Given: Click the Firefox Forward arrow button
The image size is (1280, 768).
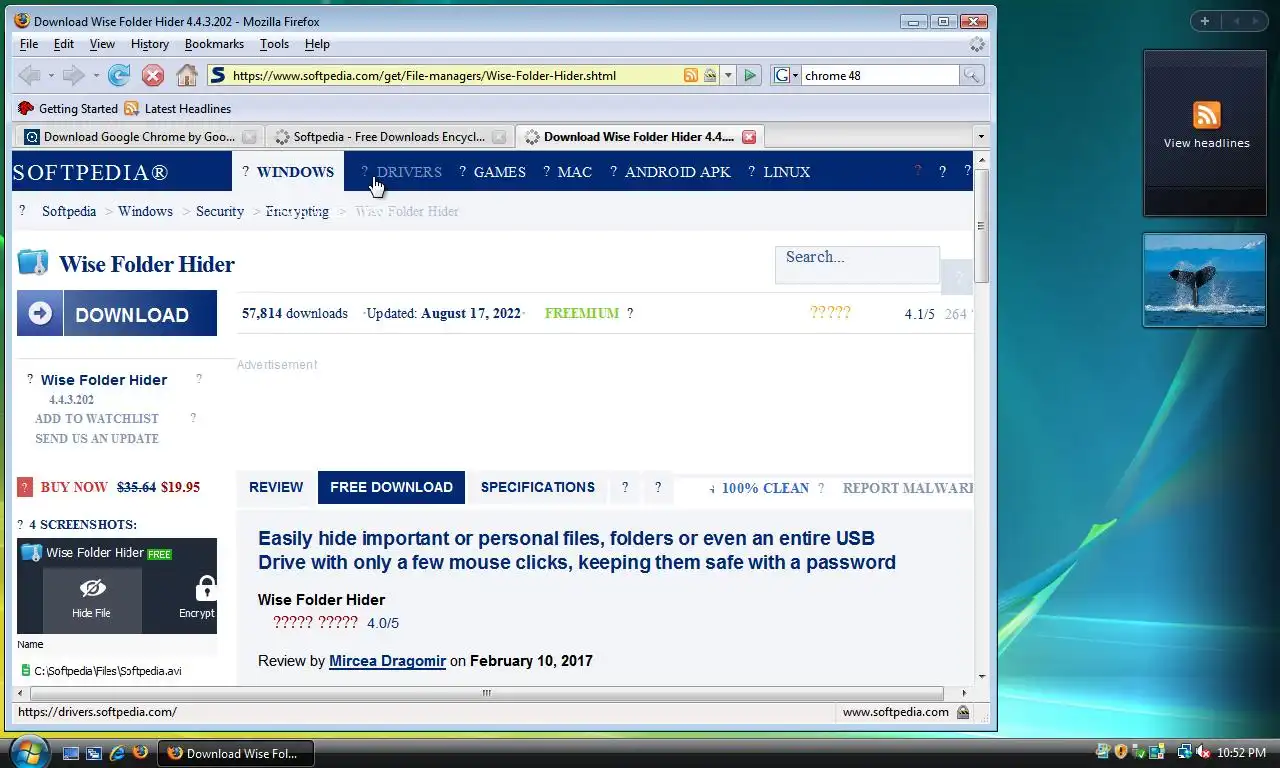Looking at the screenshot, I should pyautogui.click(x=73, y=75).
